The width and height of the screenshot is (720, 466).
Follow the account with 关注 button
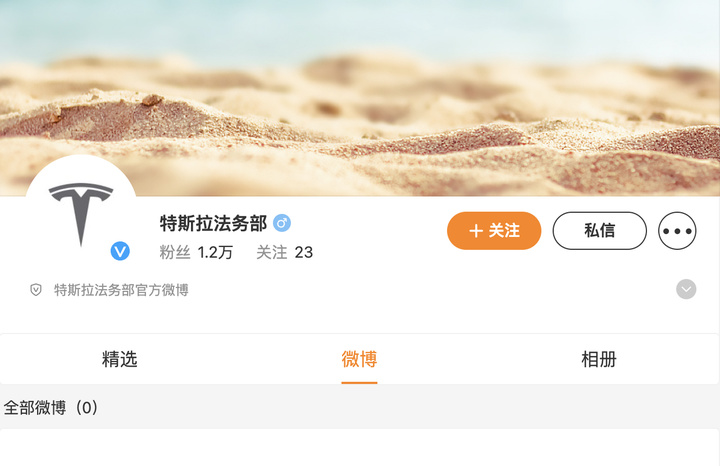[494, 230]
